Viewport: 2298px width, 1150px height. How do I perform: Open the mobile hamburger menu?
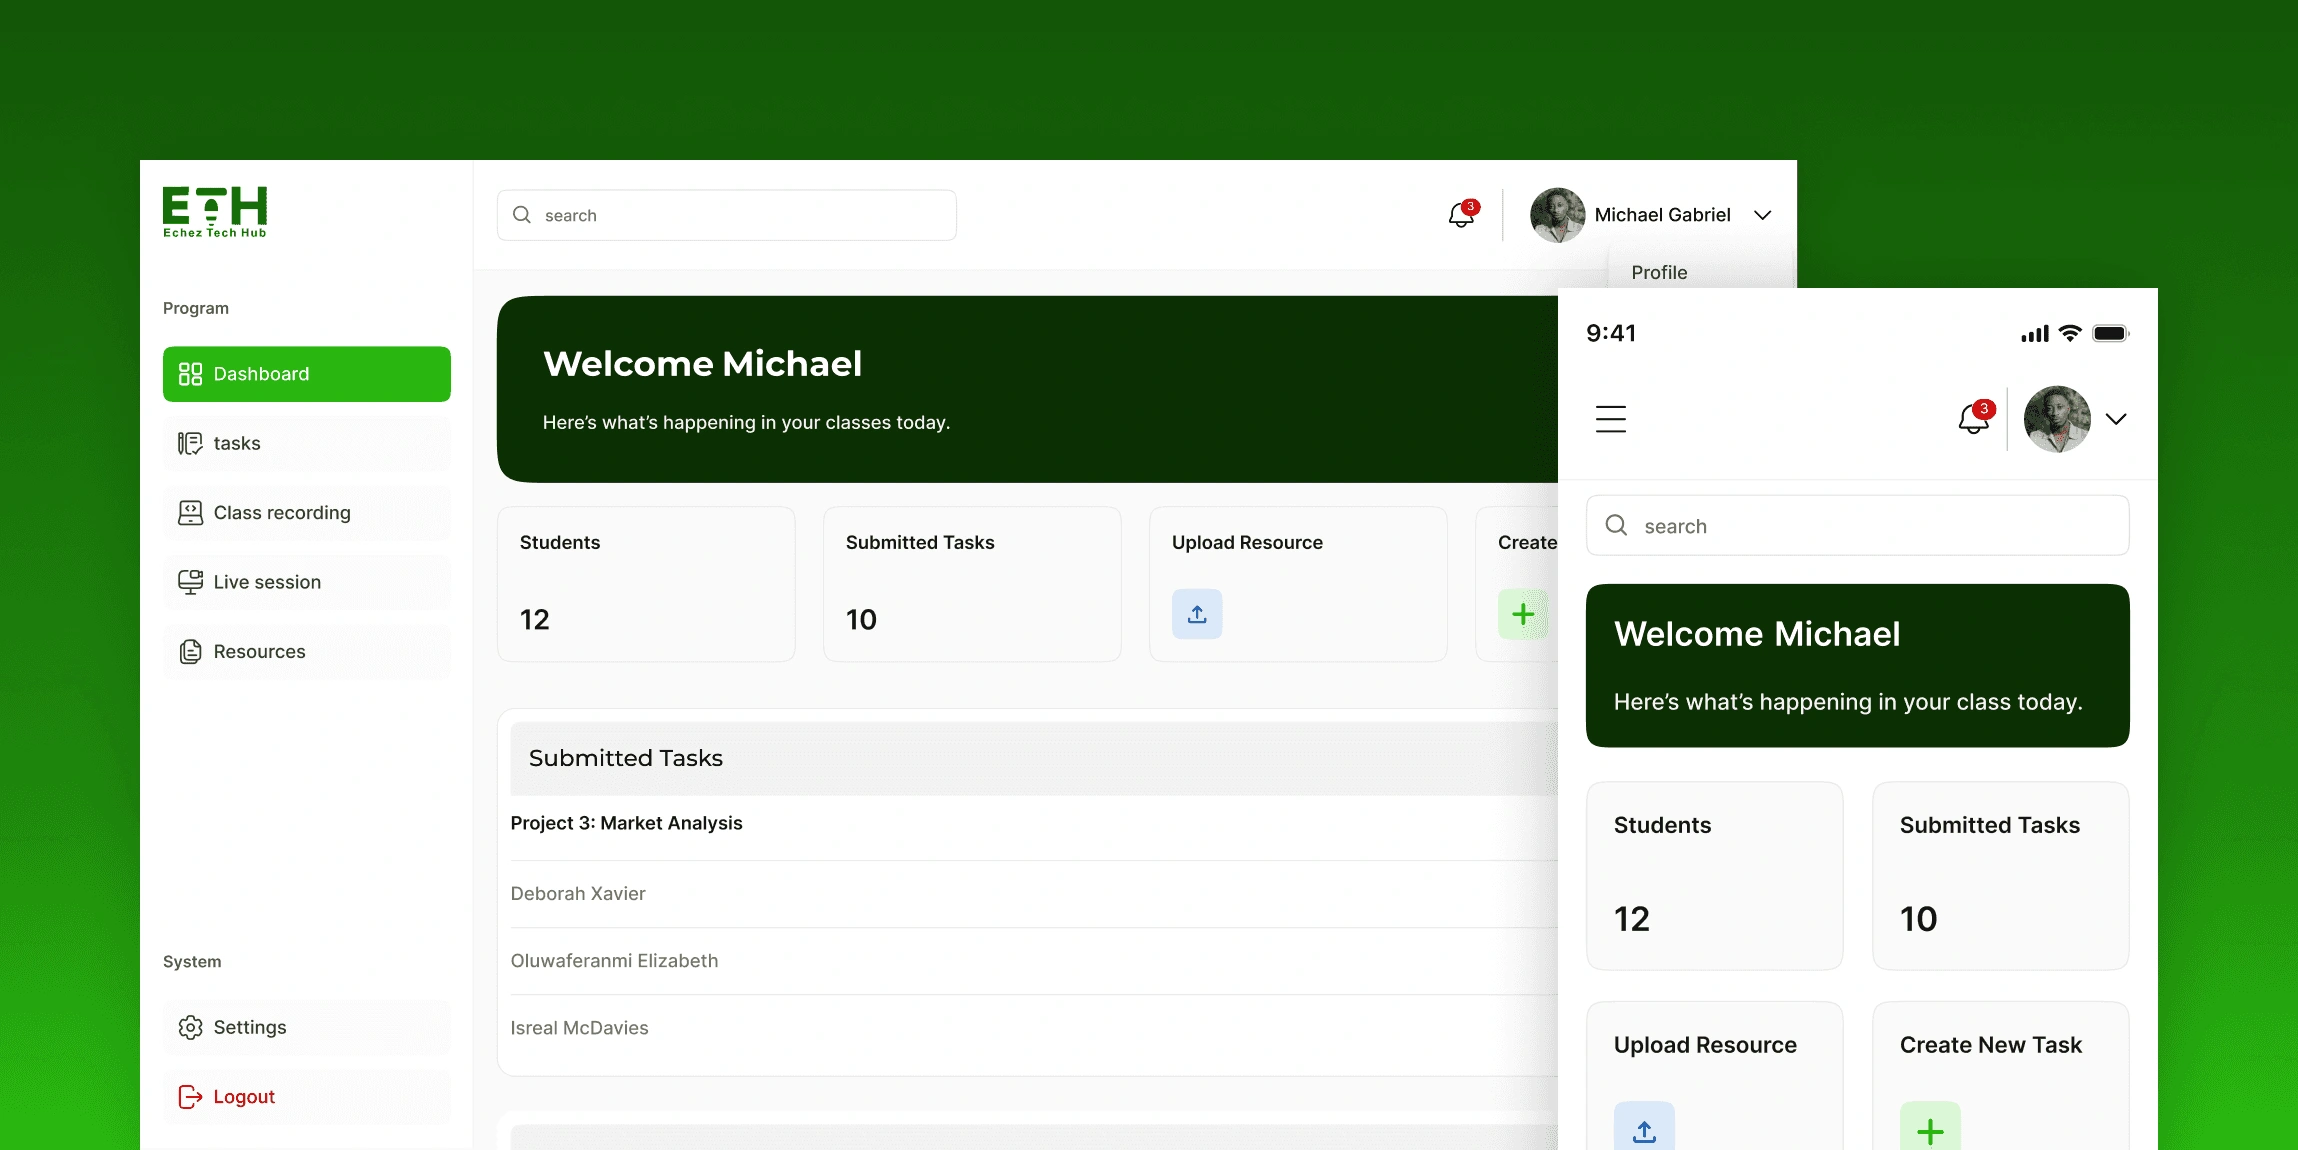(x=1610, y=419)
